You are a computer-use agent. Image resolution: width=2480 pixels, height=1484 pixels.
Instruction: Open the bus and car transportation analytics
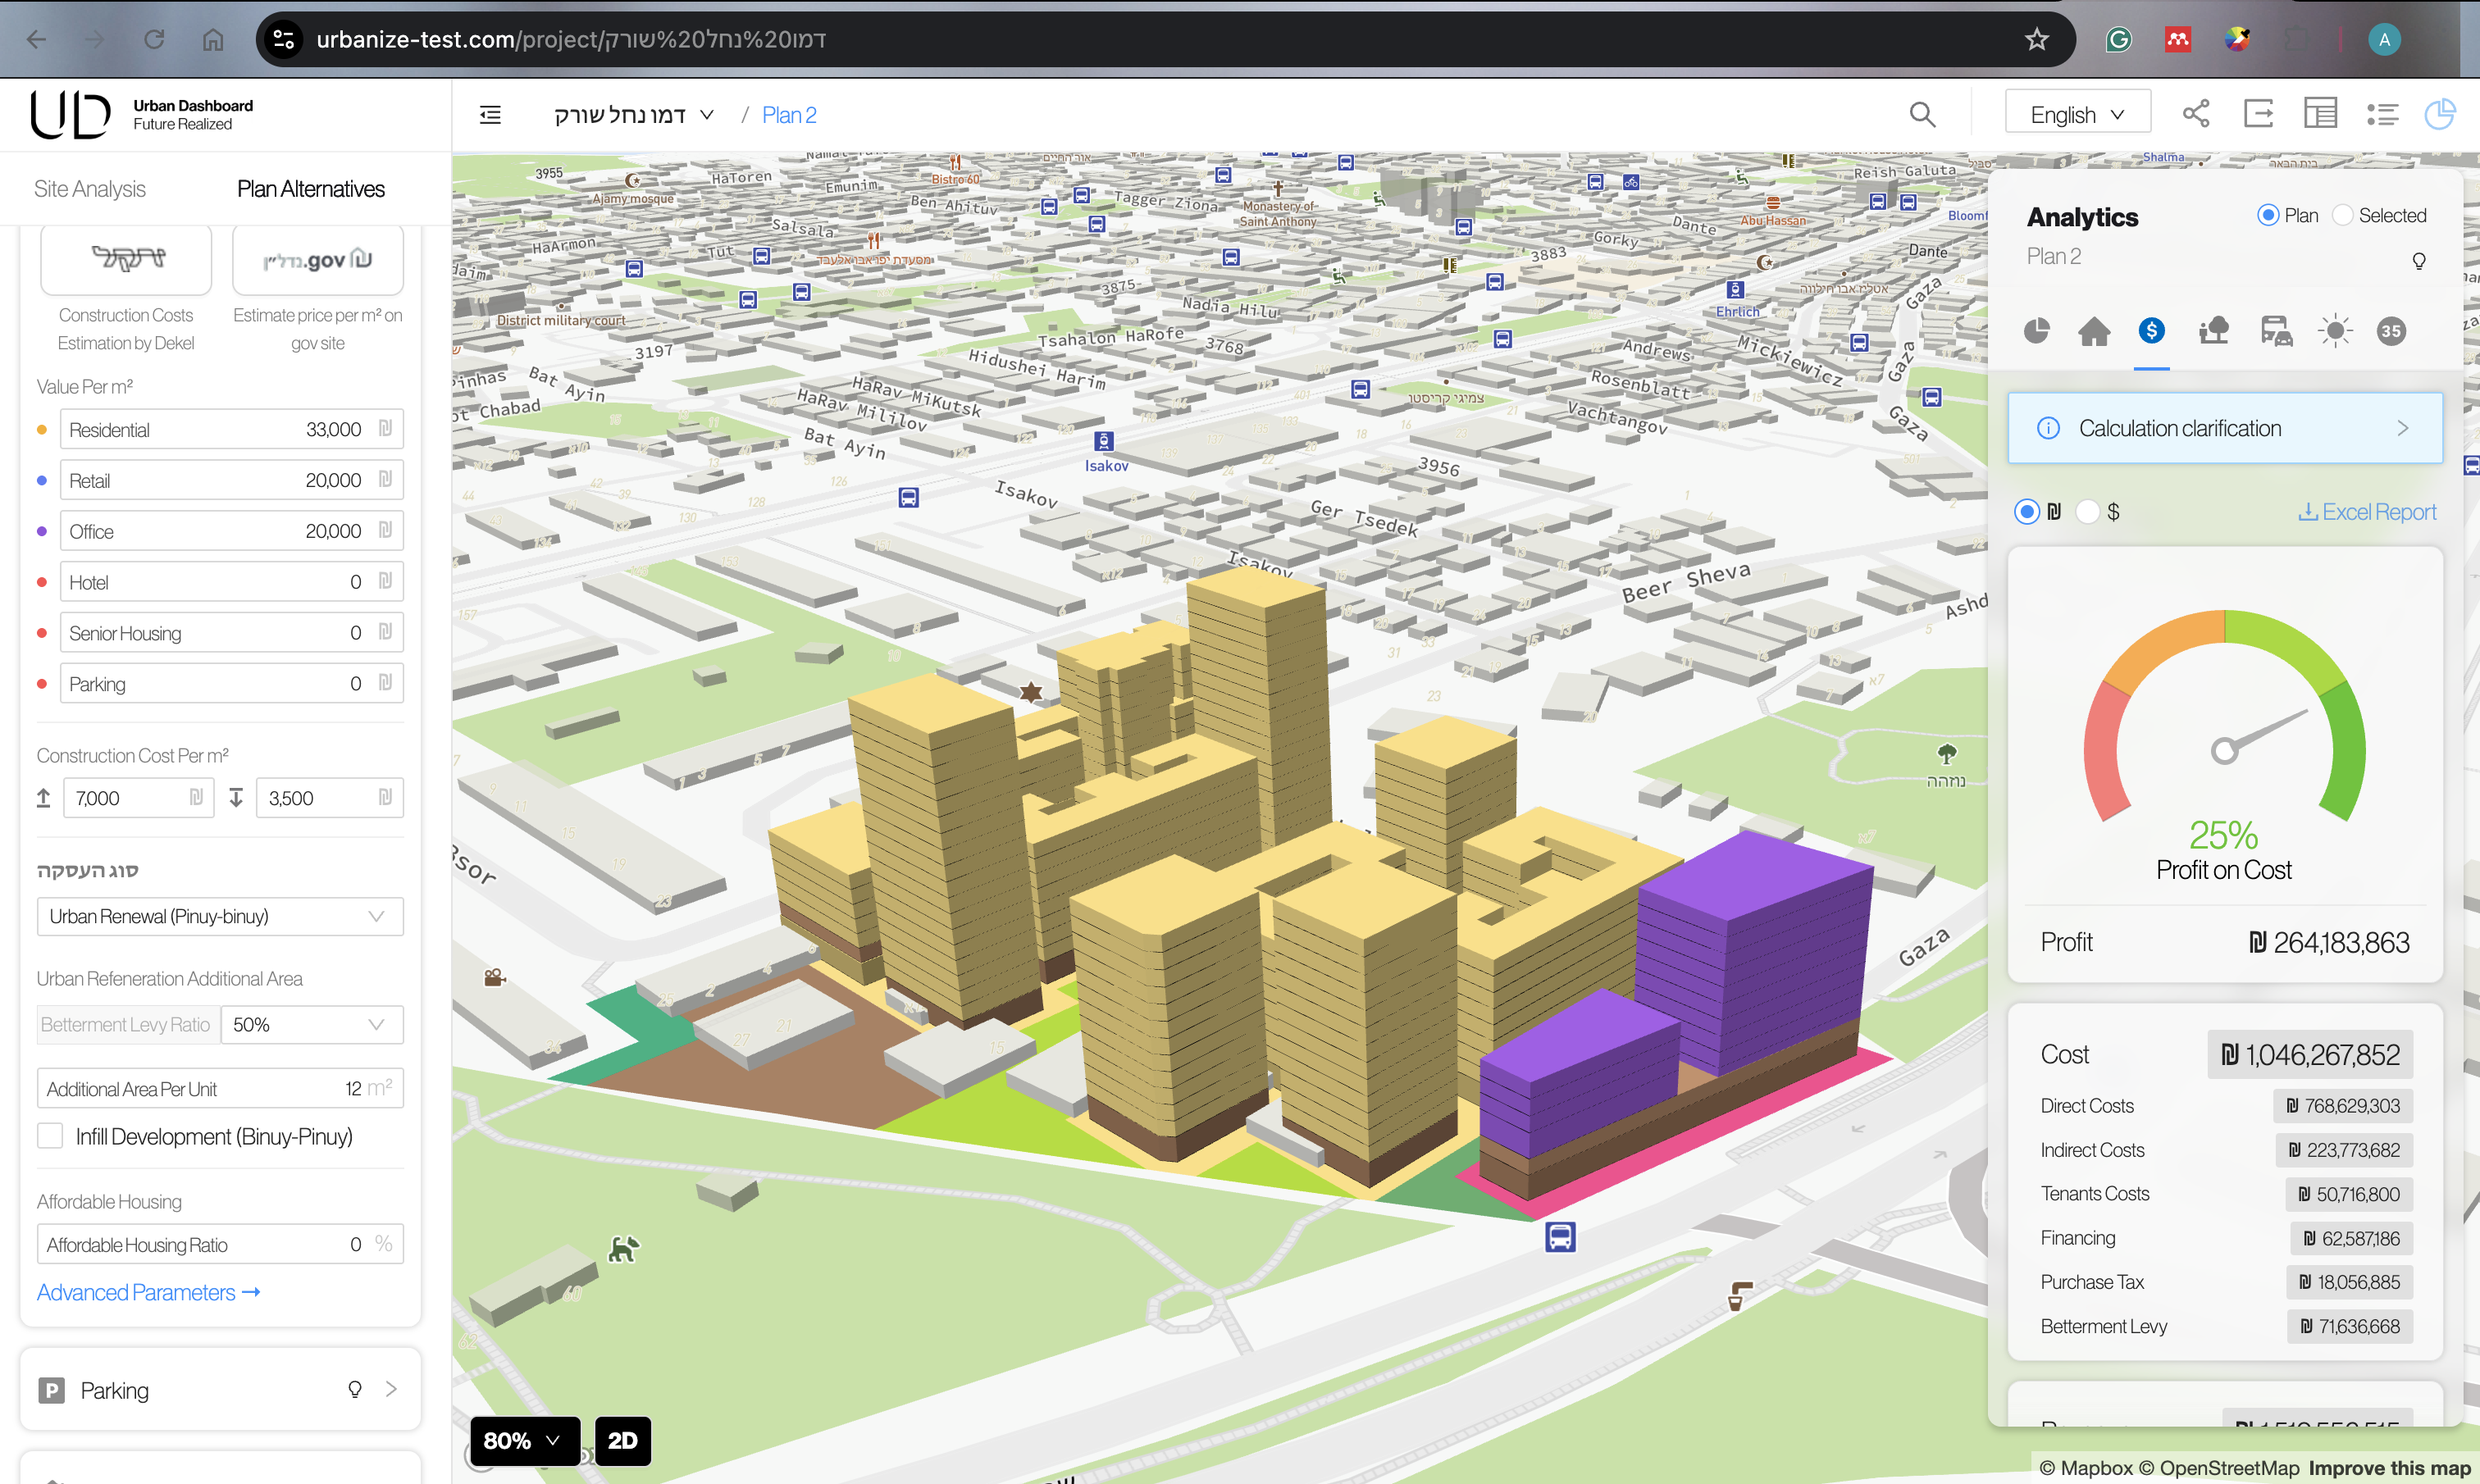pos(2275,331)
